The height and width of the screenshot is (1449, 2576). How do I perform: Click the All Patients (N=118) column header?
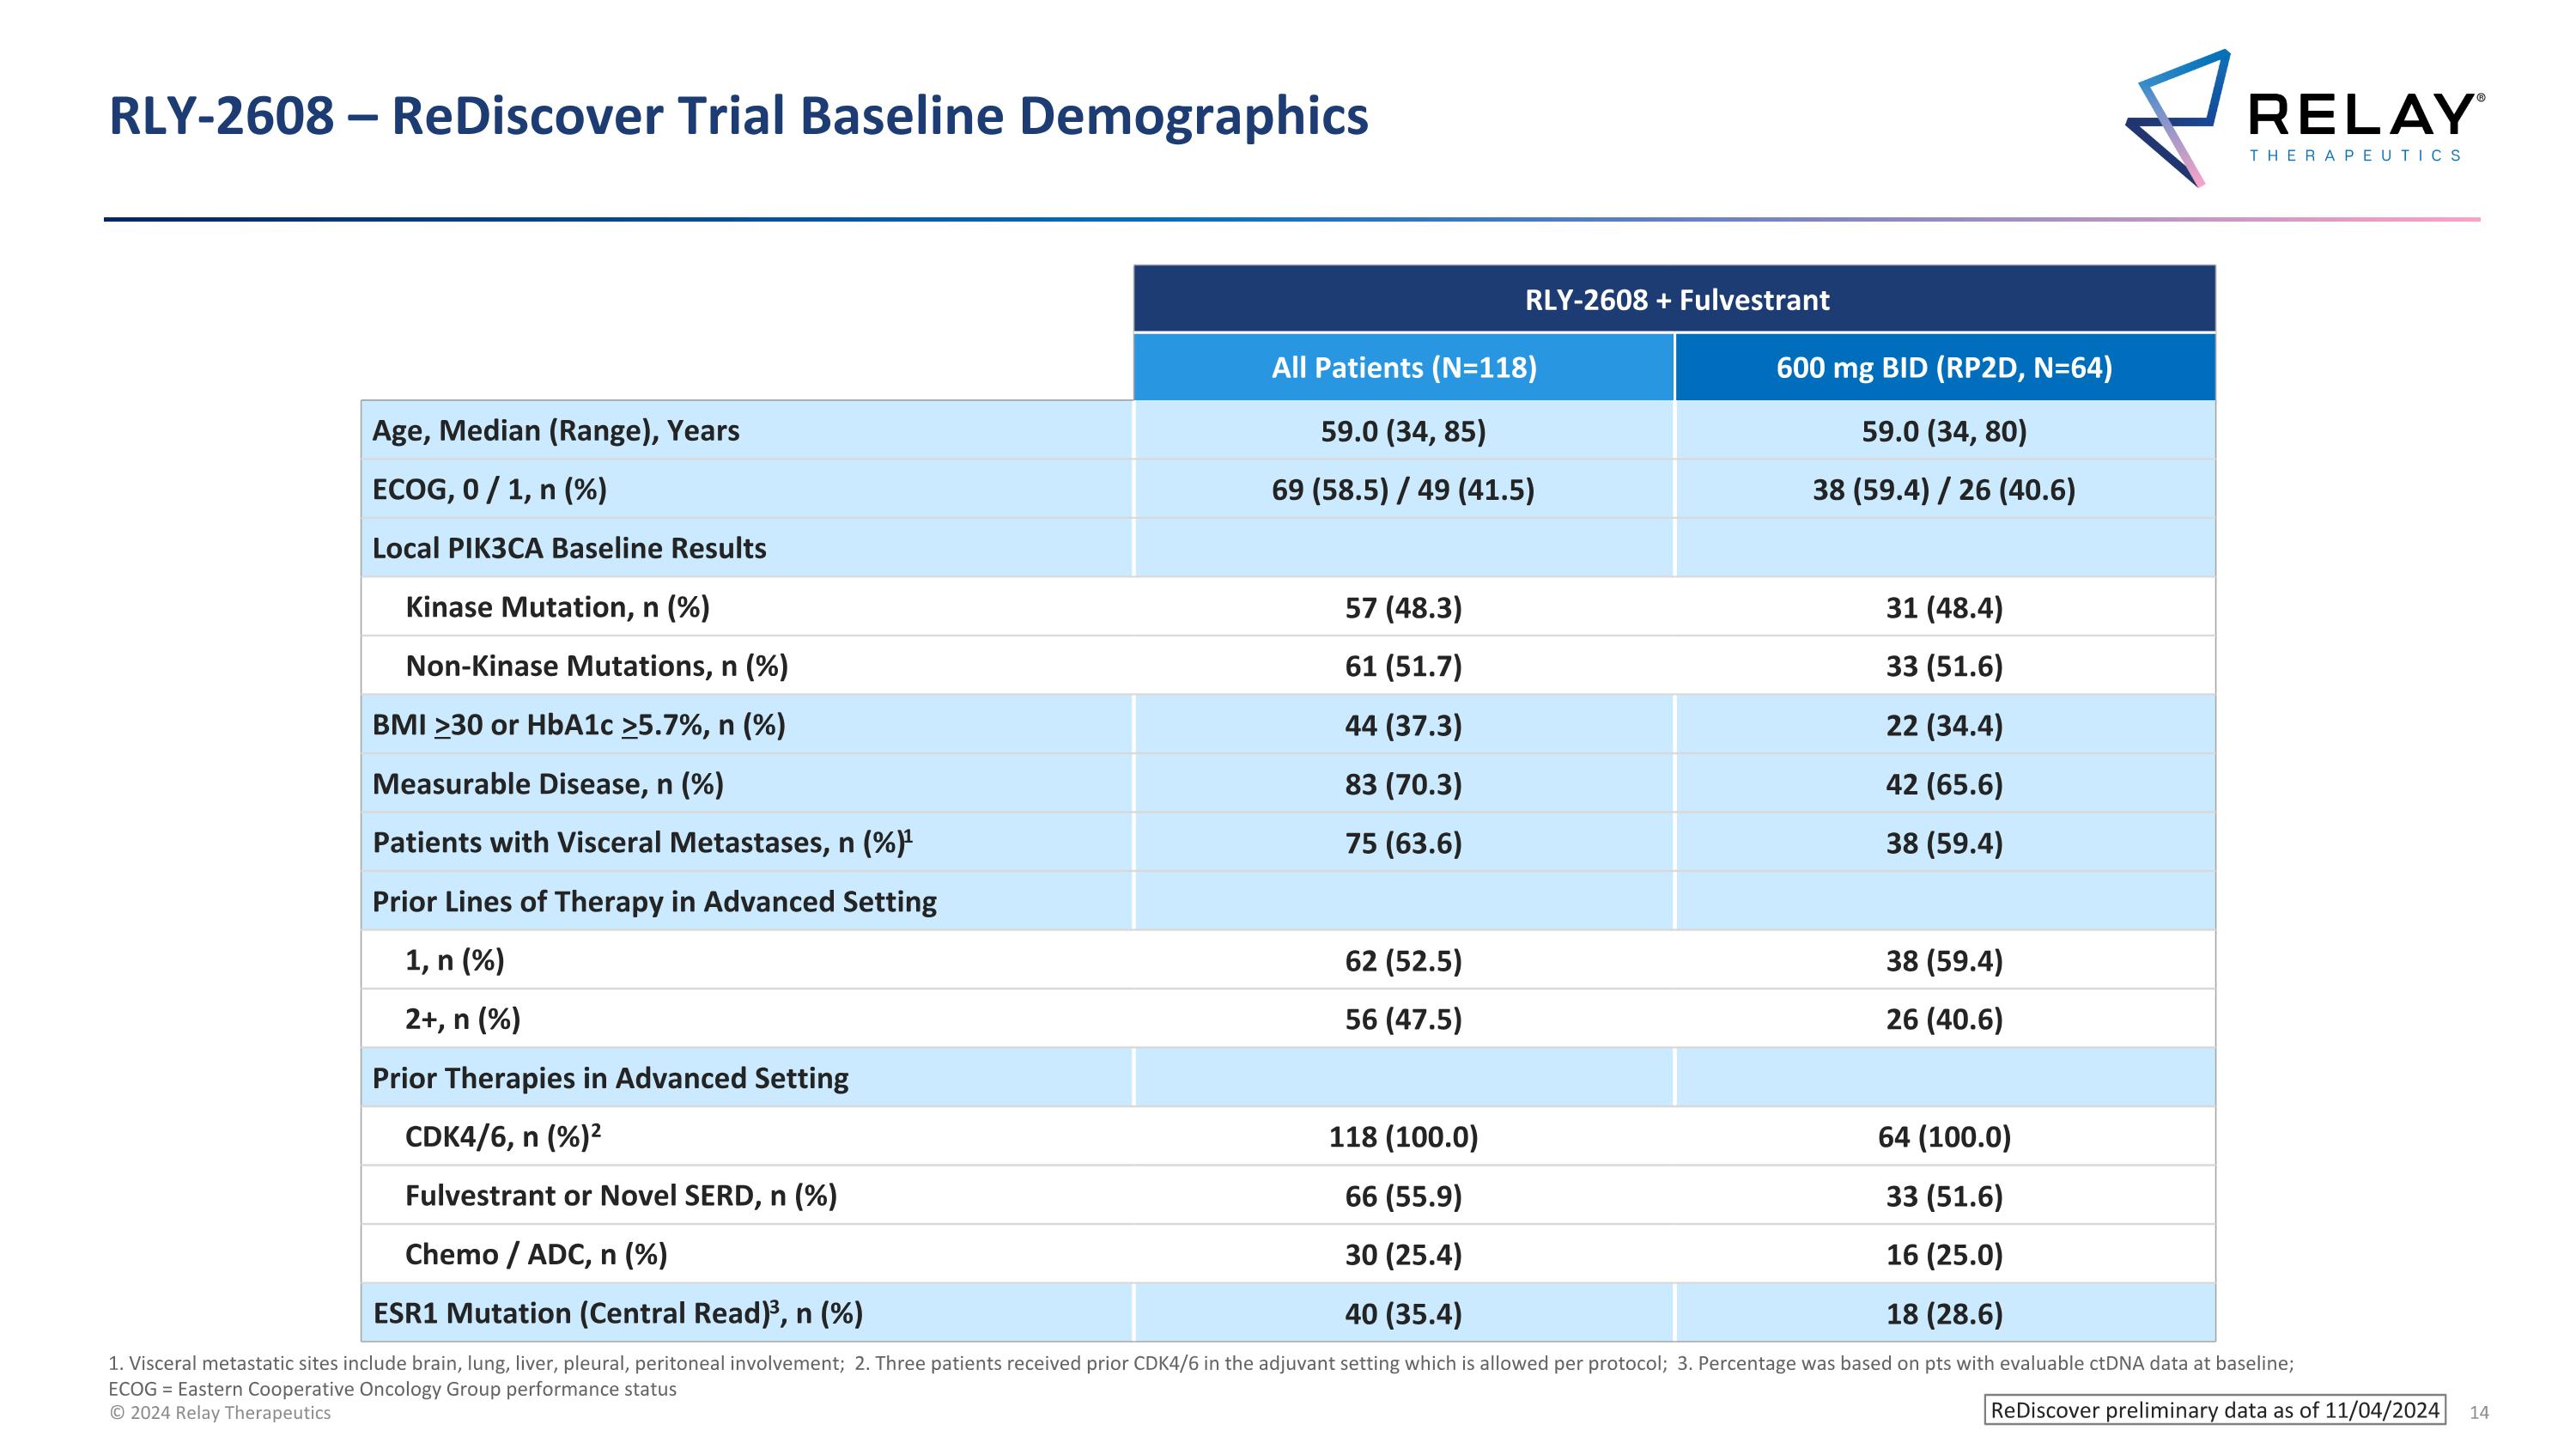click(1403, 368)
